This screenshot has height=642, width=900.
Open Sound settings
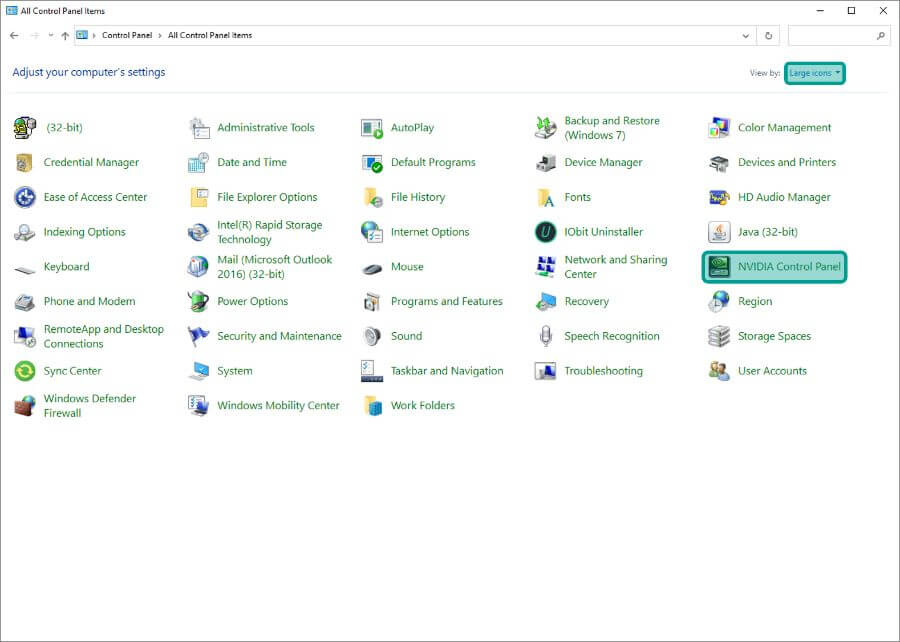(x=406, y=336)
